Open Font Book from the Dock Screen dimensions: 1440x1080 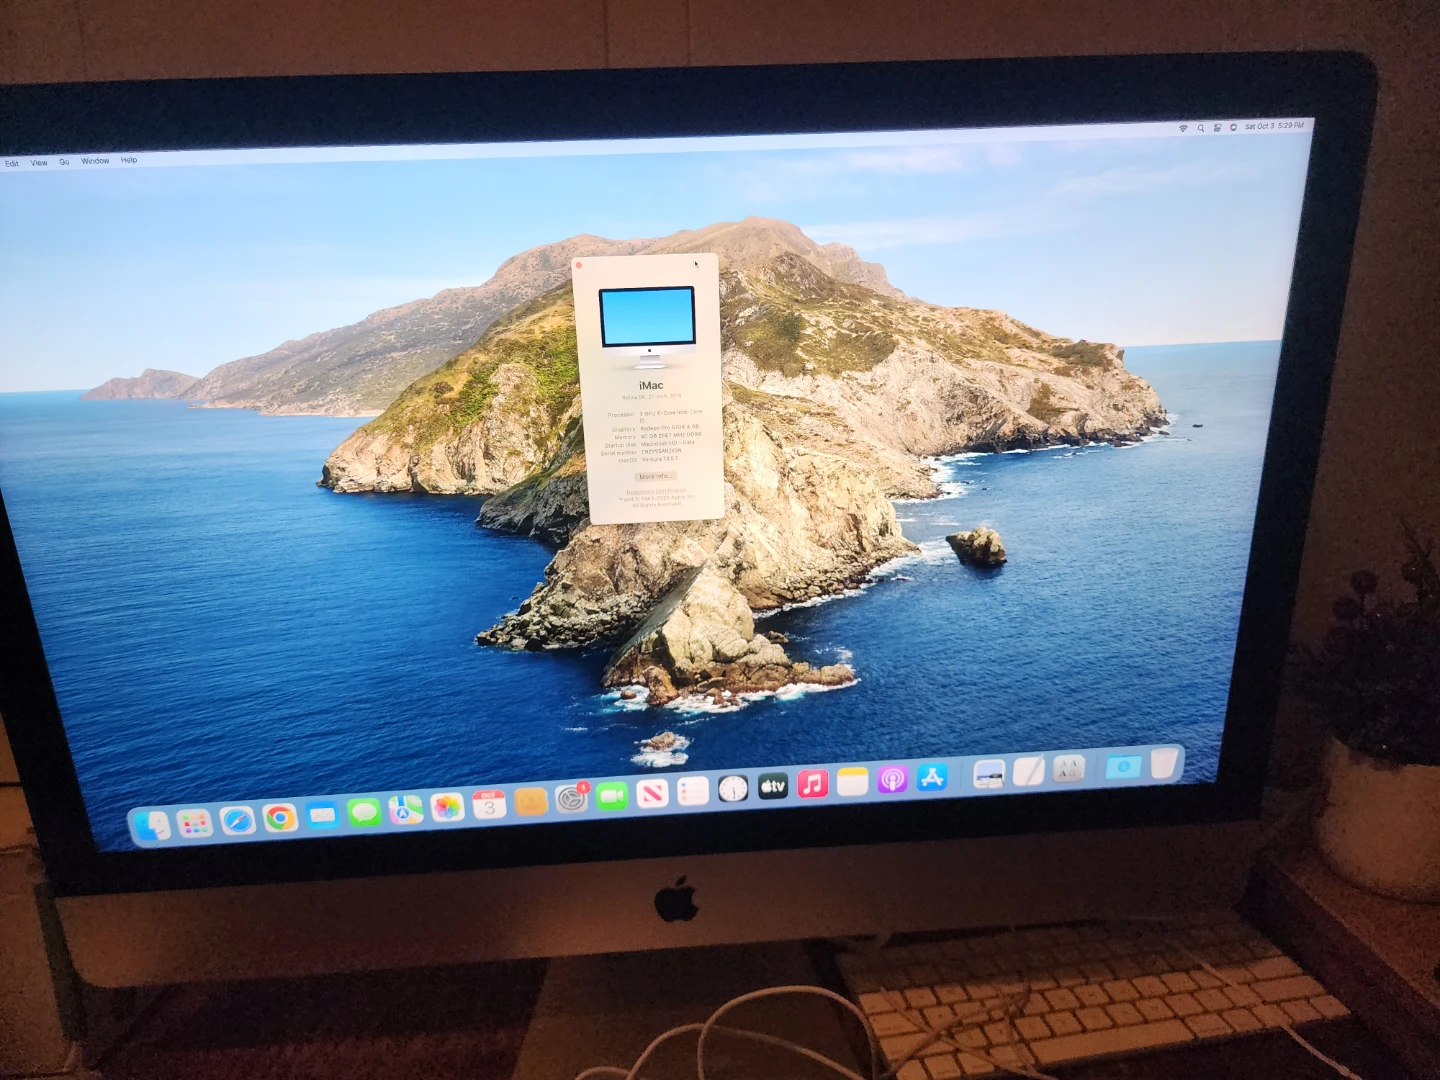(1069, 769)
